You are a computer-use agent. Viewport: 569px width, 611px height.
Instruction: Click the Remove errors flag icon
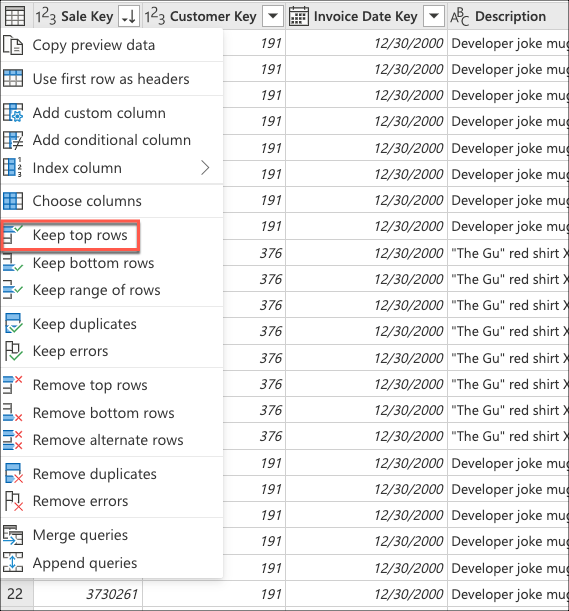(14, 501)
